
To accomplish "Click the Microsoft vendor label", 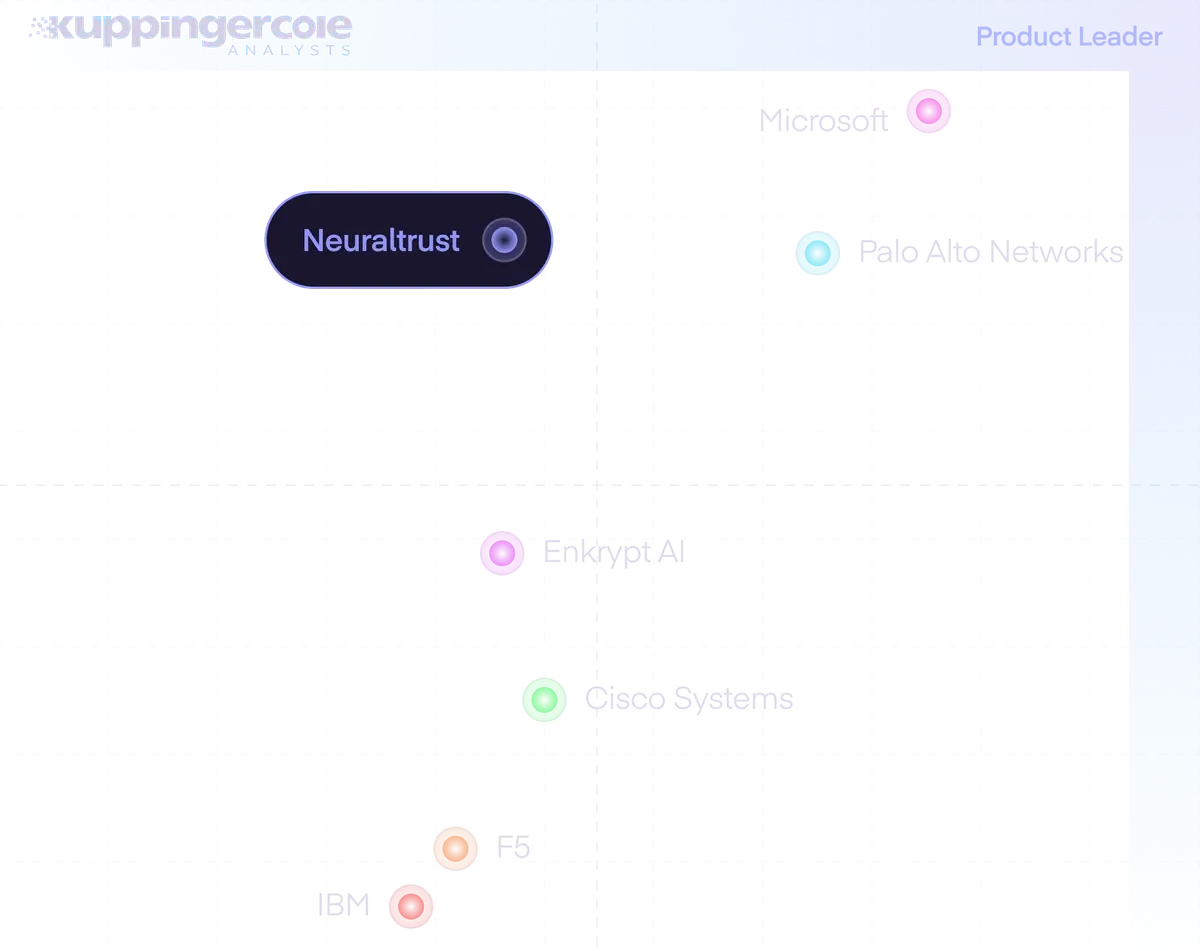I will pos(823,121).
